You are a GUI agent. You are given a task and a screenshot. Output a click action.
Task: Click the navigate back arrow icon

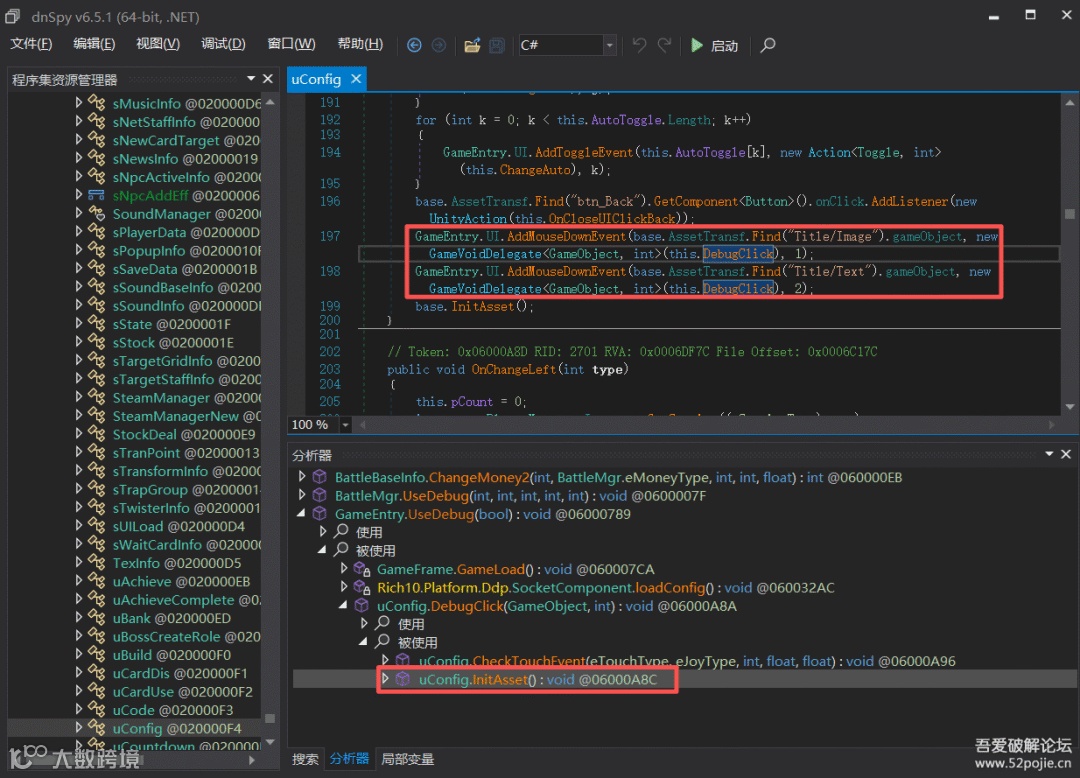click(414, 45)
